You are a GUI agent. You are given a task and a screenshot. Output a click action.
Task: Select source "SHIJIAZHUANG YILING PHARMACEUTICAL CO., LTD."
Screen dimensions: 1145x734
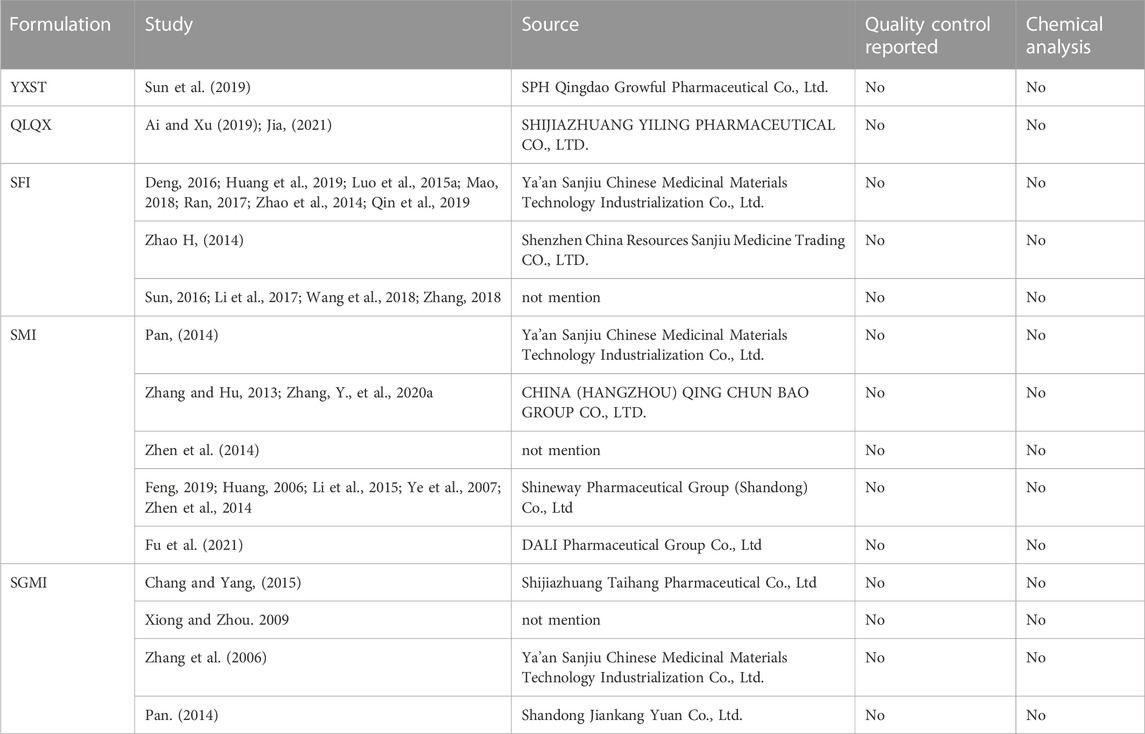[678, 135]
